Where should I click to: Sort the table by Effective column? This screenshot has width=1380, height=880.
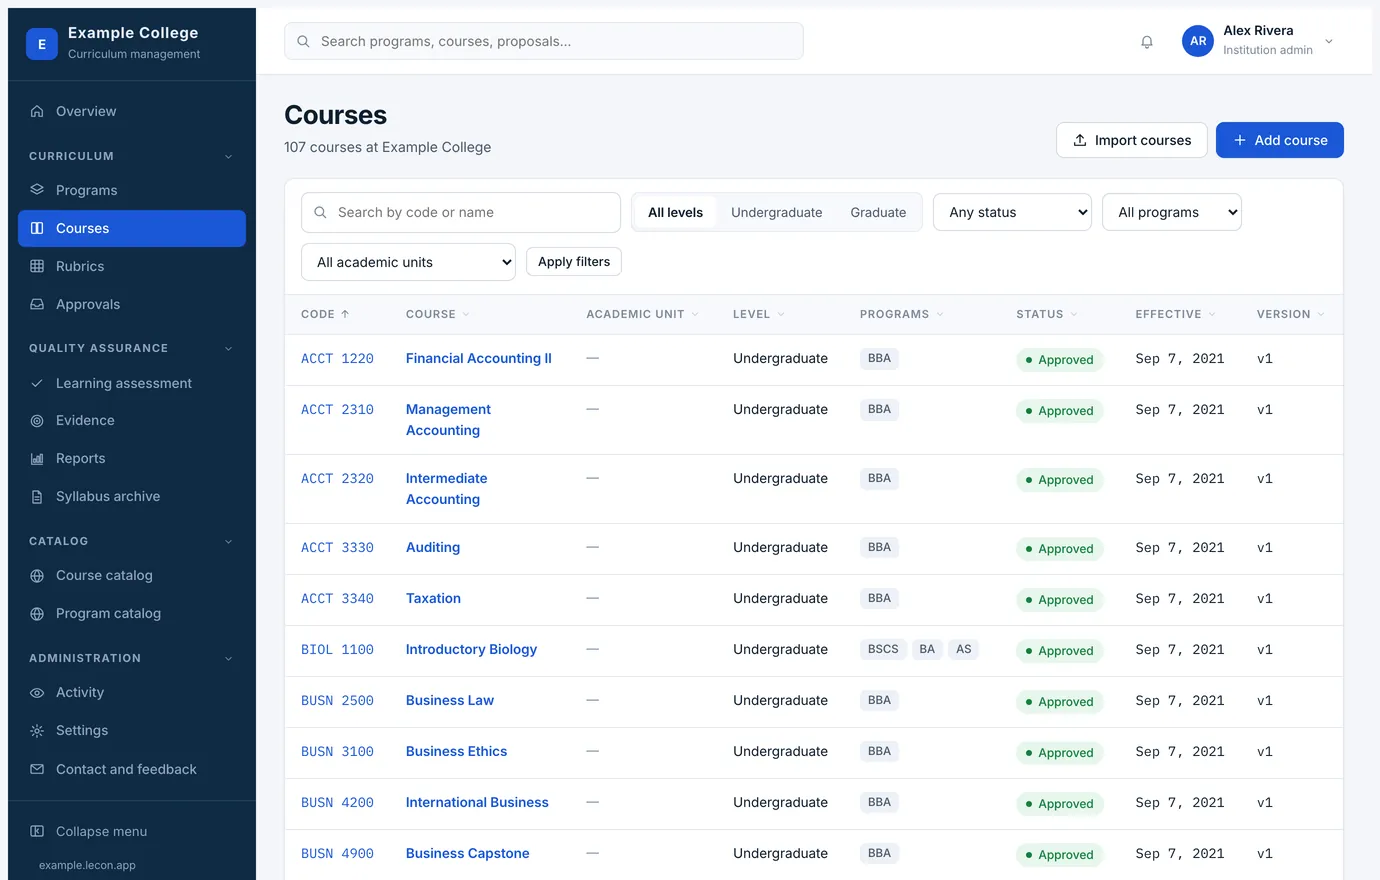[x=1176, y=314]
